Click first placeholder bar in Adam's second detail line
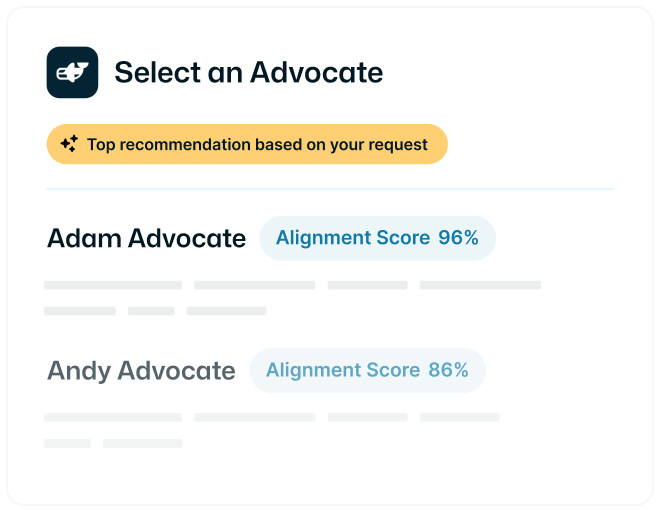The width and height of the screenshot is (659, 511). coord(80,311)
